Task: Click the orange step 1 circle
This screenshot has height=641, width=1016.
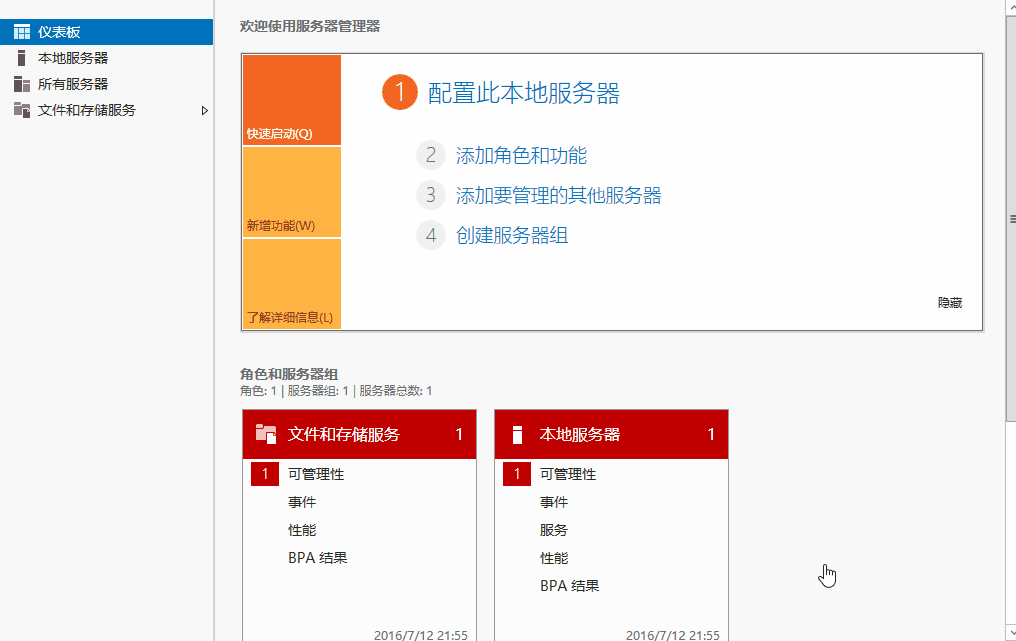Action: pyautogui.click(x=400, y=92)
